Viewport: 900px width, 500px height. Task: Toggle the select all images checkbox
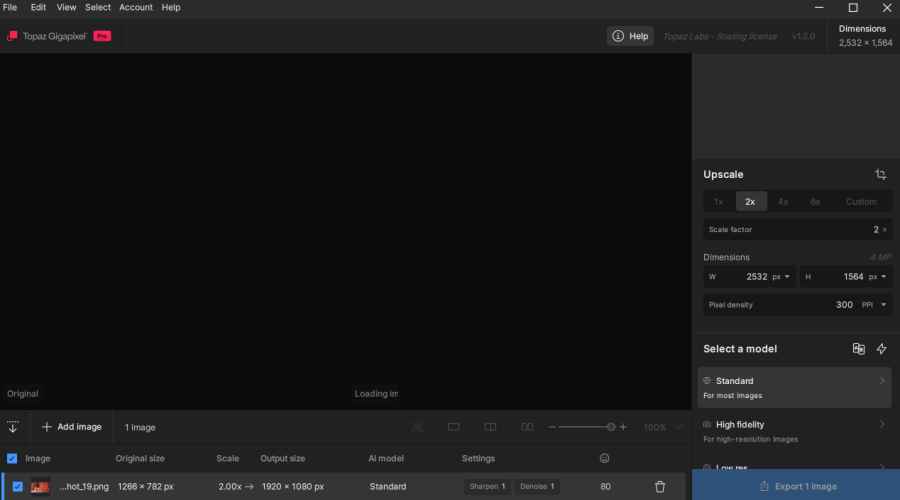point(12,458)
